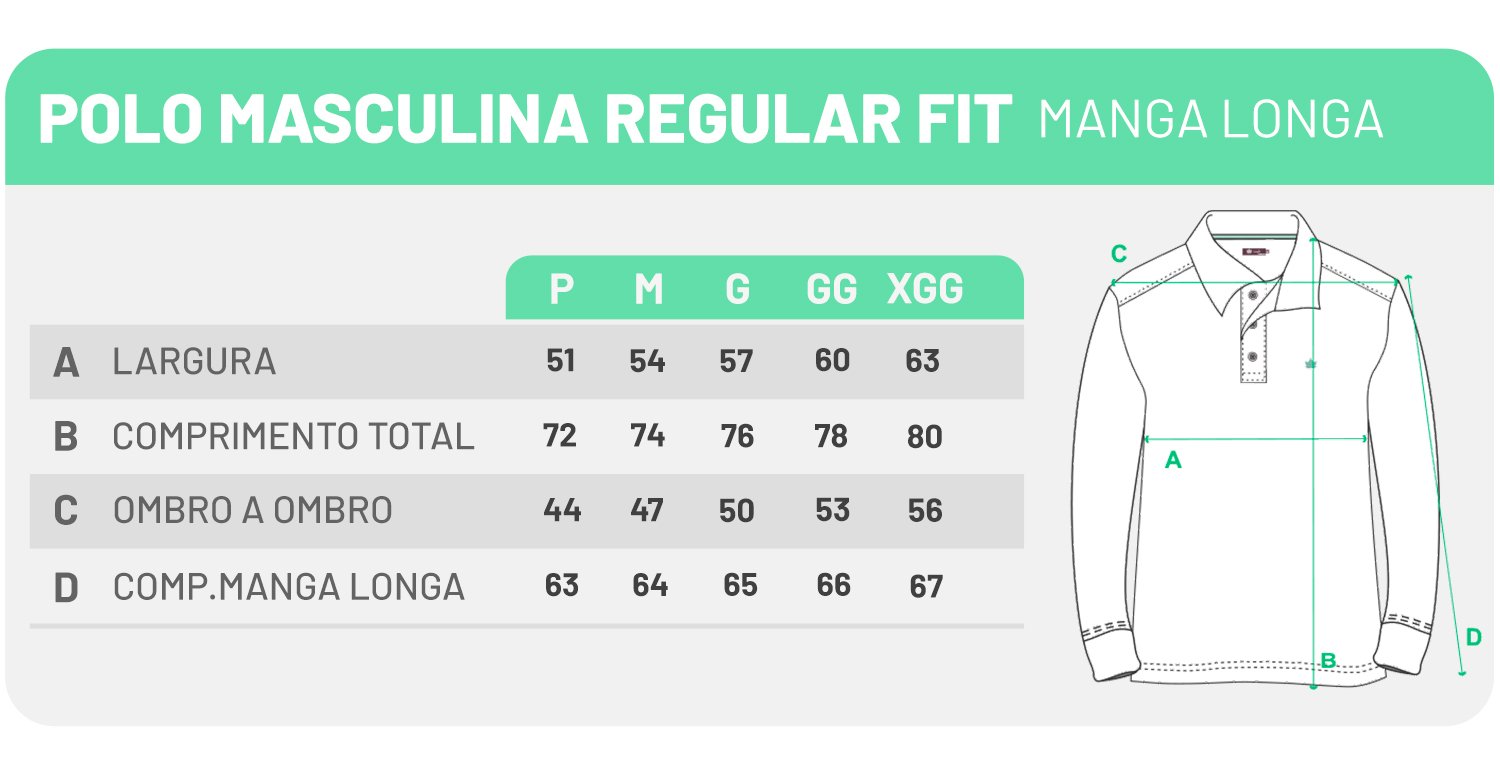Click the POLO MASCULINA REGULAR FIT heading

524,119
